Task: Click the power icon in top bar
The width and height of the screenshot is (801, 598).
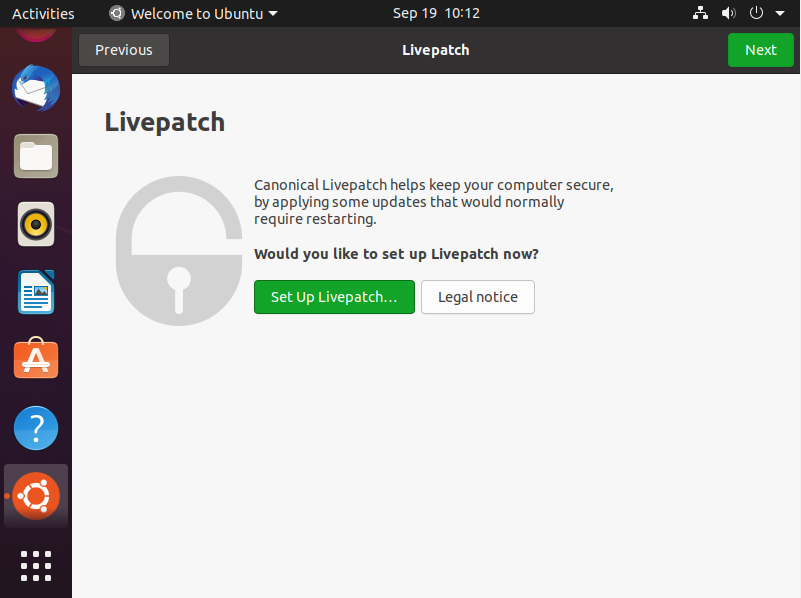Action: [756, 13]
